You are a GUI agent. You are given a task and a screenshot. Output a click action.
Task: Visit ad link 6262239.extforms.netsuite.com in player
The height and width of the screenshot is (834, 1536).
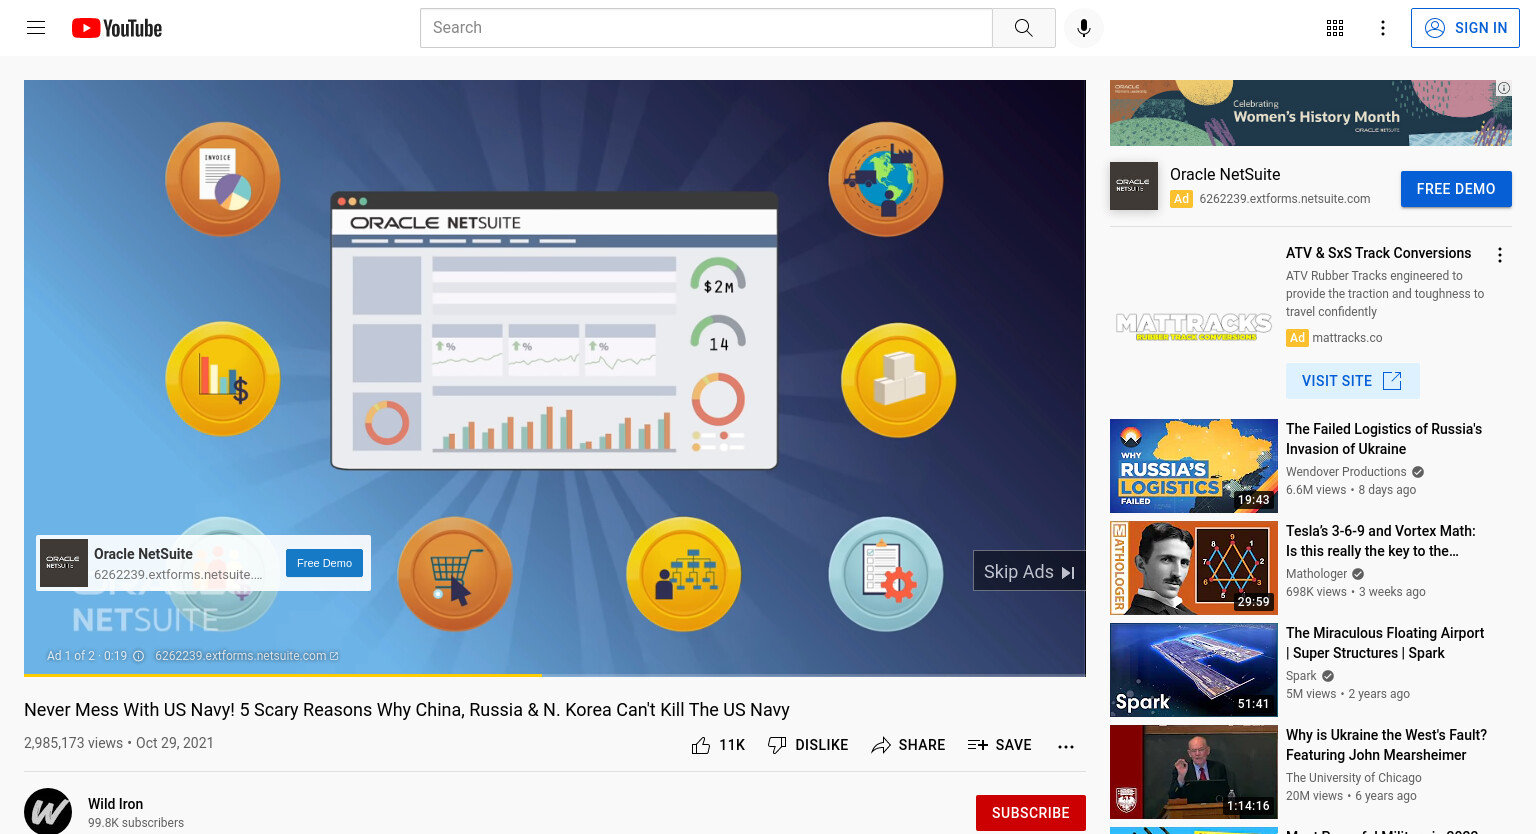(x=246, y=656)
